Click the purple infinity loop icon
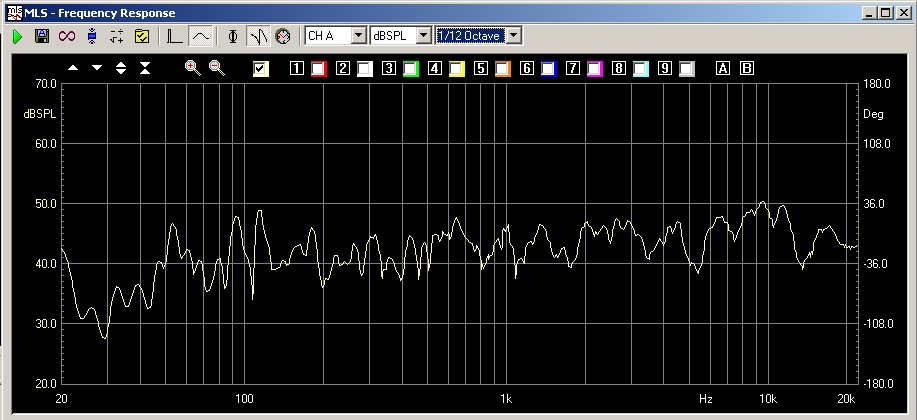Screen dimensions: 917x420 (67, 36)
